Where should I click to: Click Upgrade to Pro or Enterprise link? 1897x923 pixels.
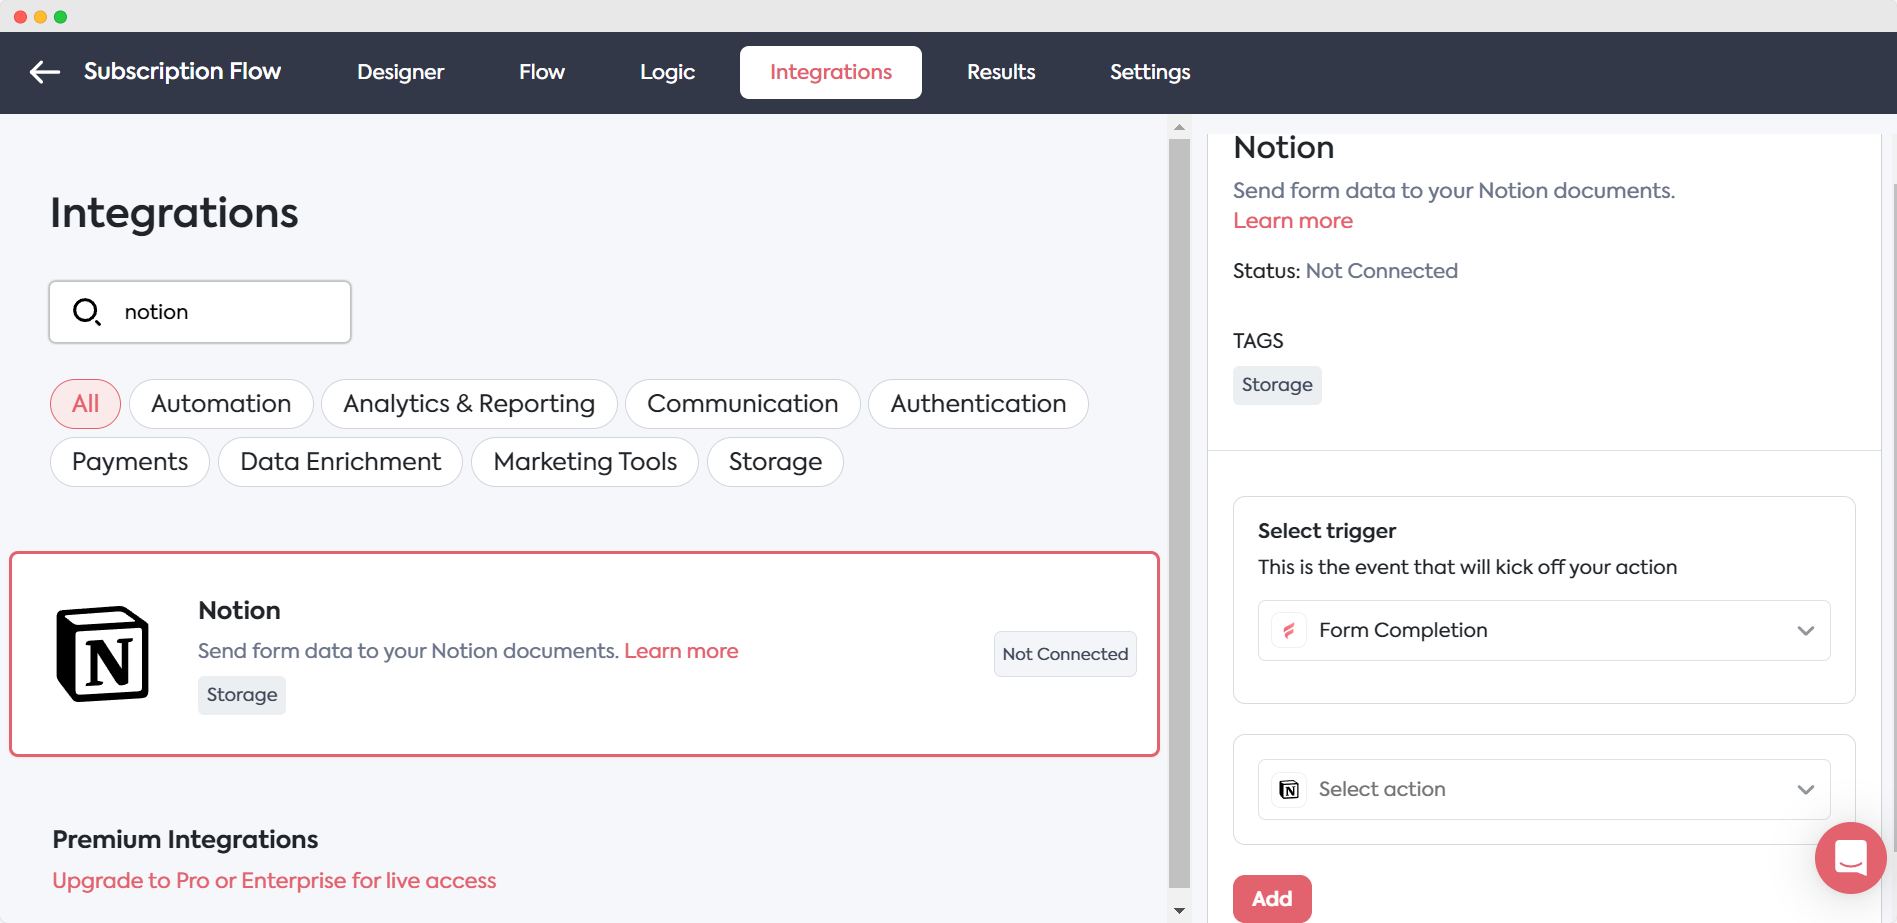[x=274, y=880]
